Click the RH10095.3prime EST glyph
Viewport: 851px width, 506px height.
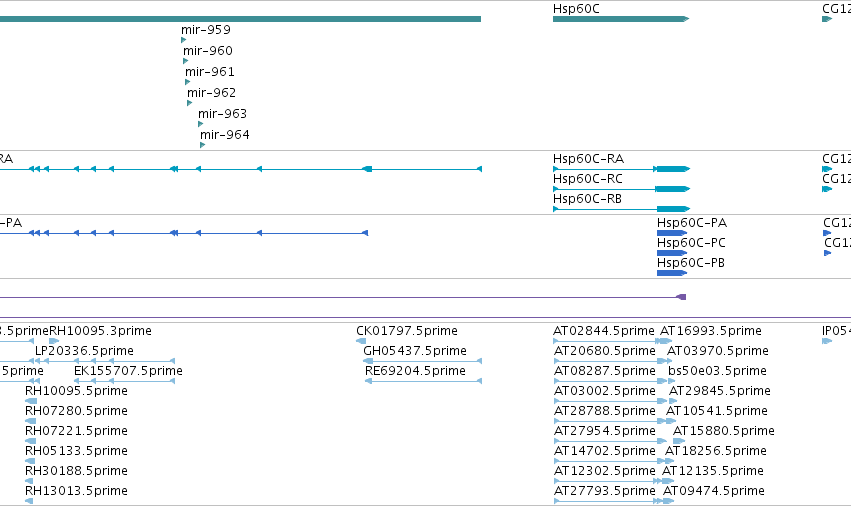[x=54, y=341]
